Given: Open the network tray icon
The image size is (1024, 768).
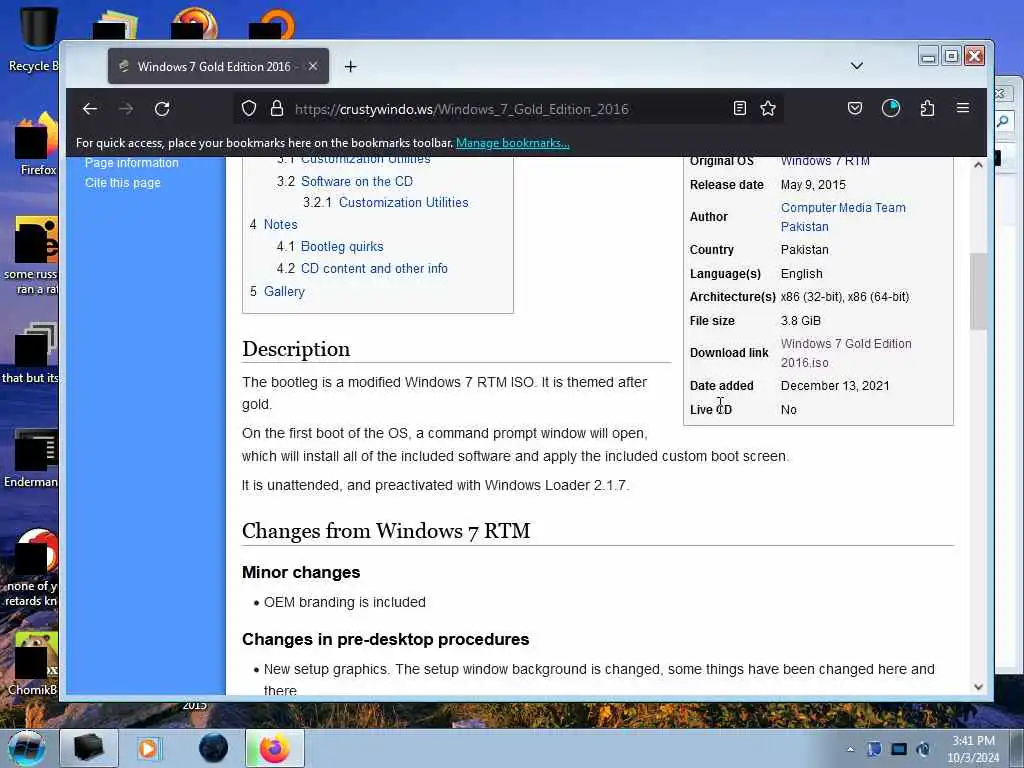Looking at the screenshot, I should [899, 749].
